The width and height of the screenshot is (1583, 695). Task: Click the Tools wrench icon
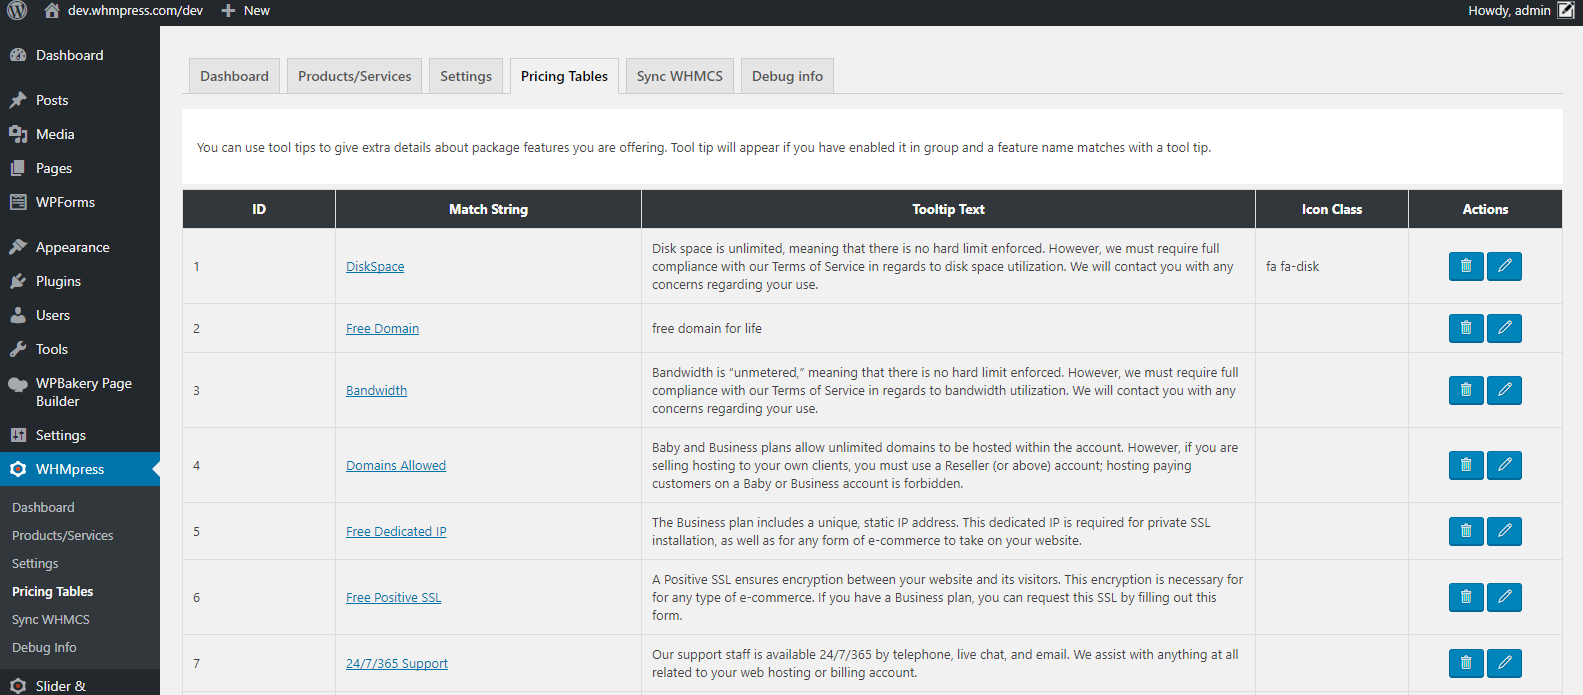point(18,349)
